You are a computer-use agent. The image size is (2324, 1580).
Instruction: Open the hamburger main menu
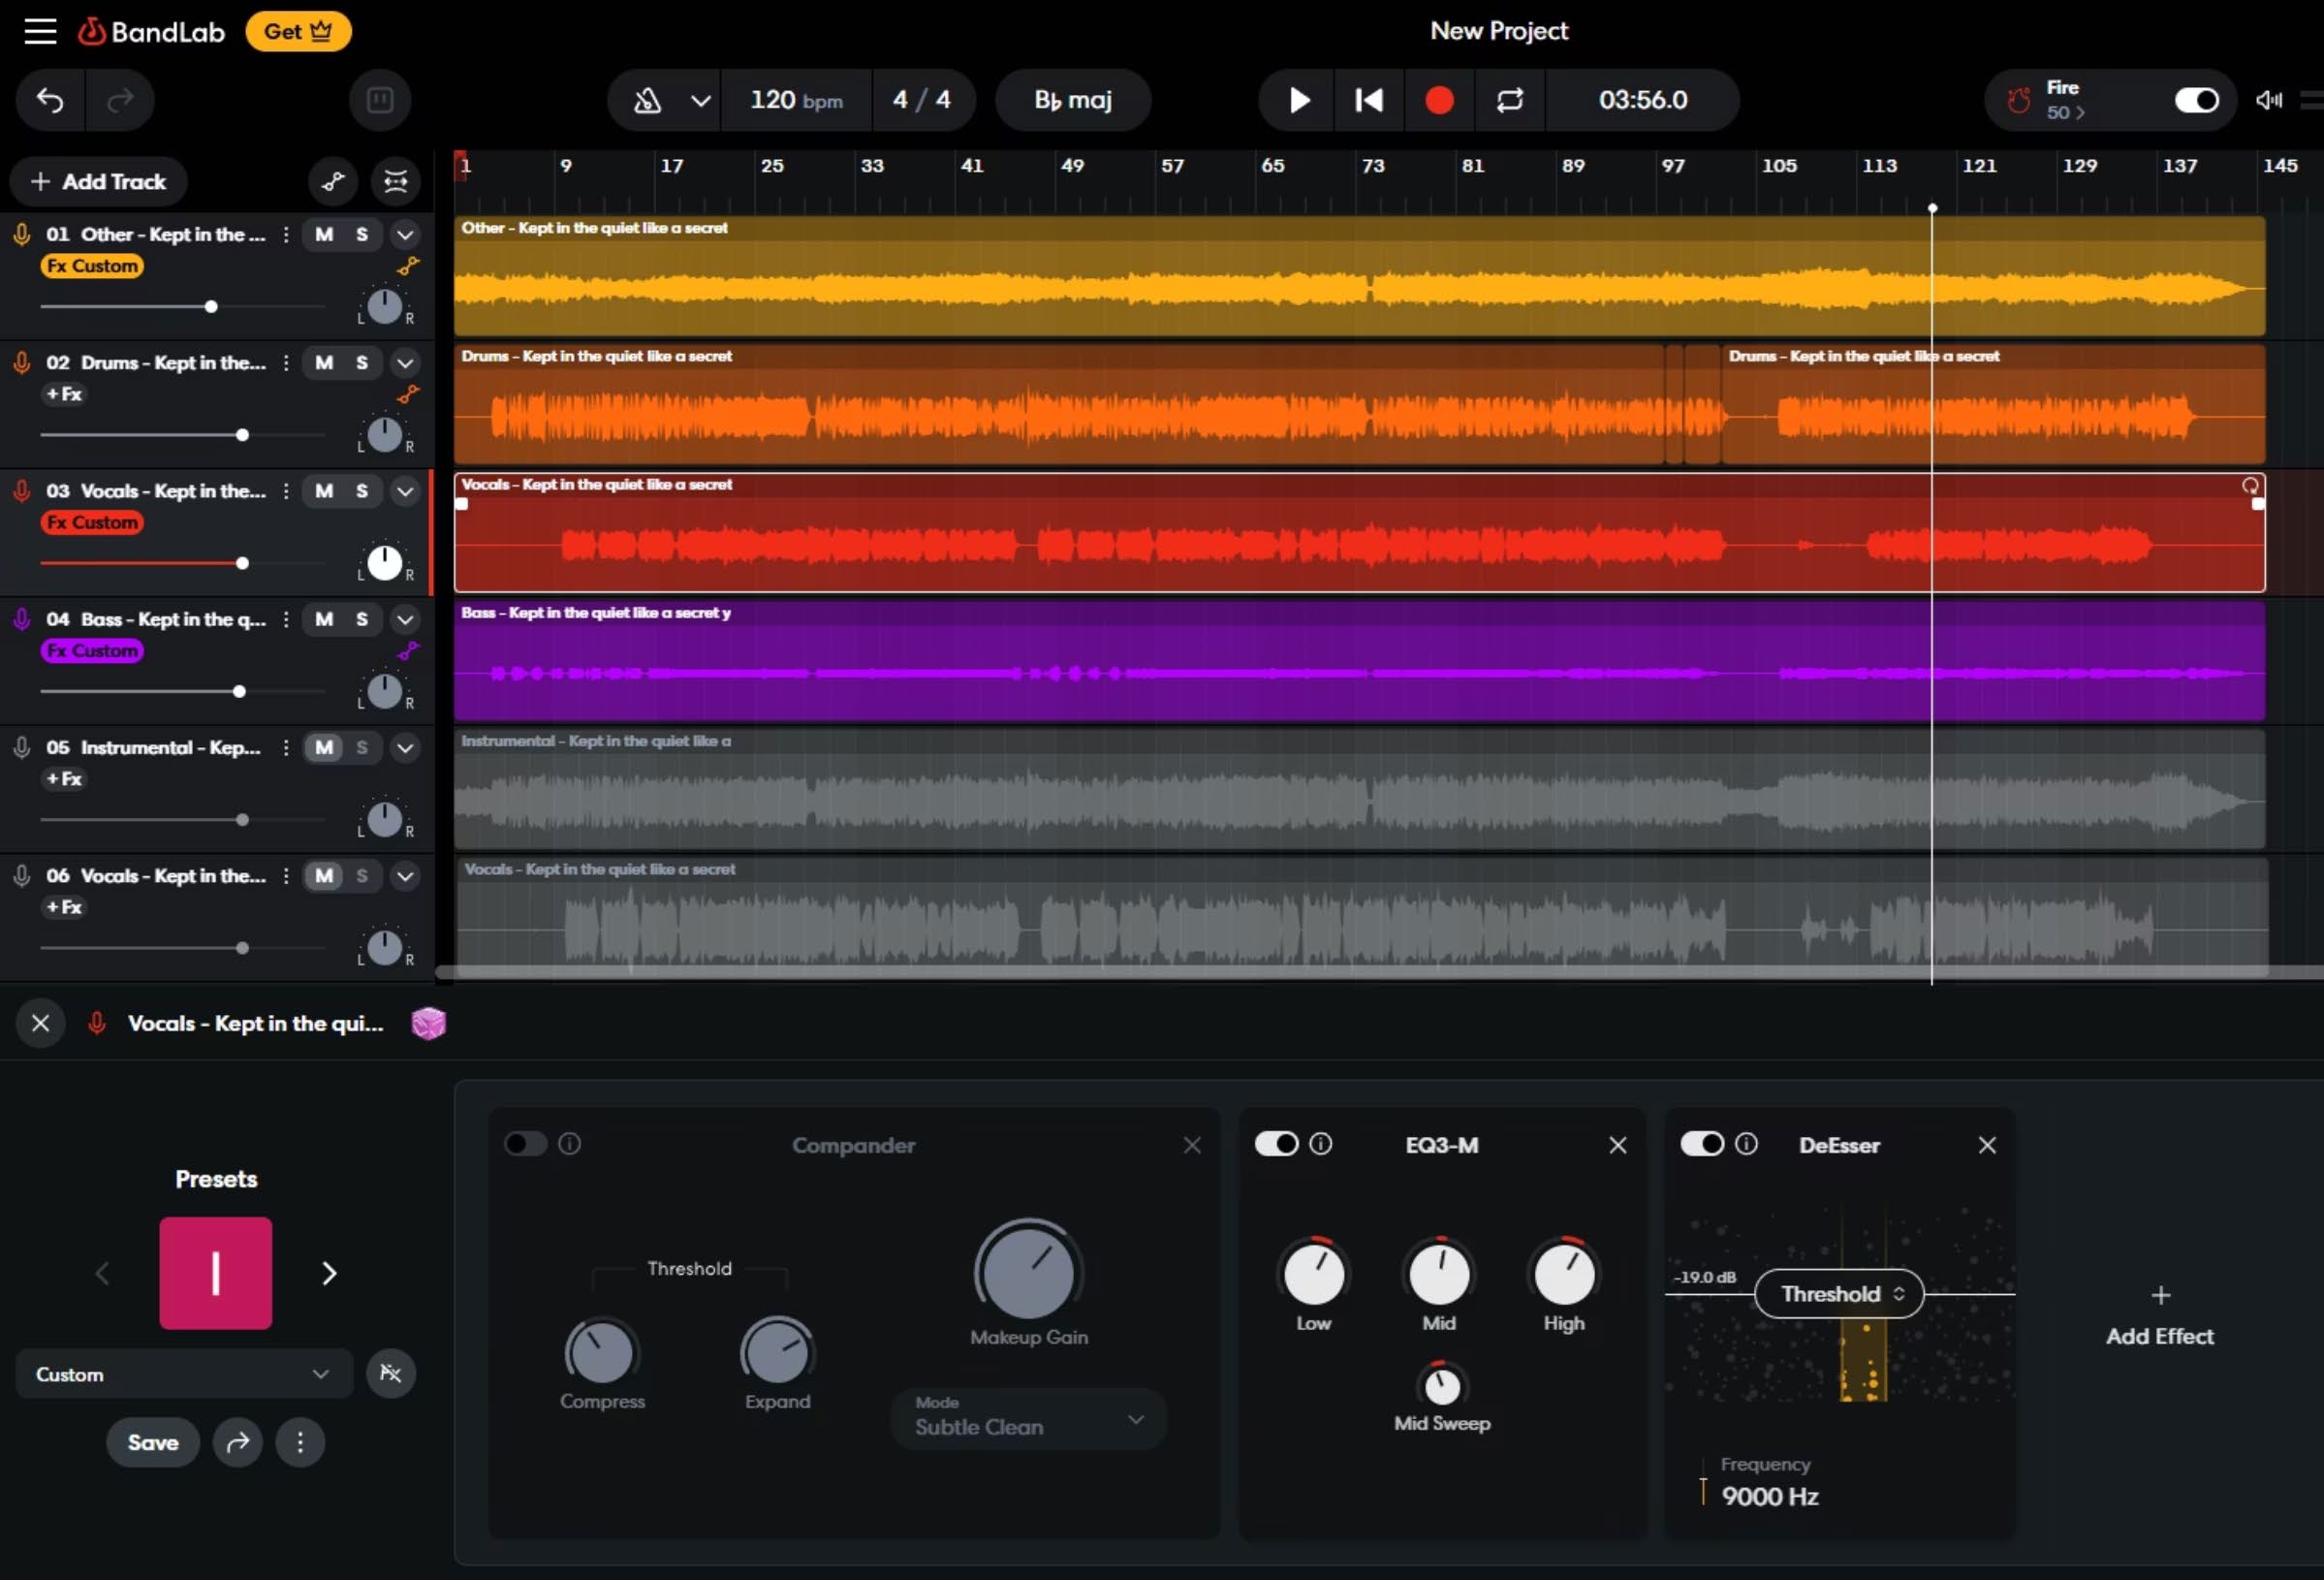pos(40,31)
